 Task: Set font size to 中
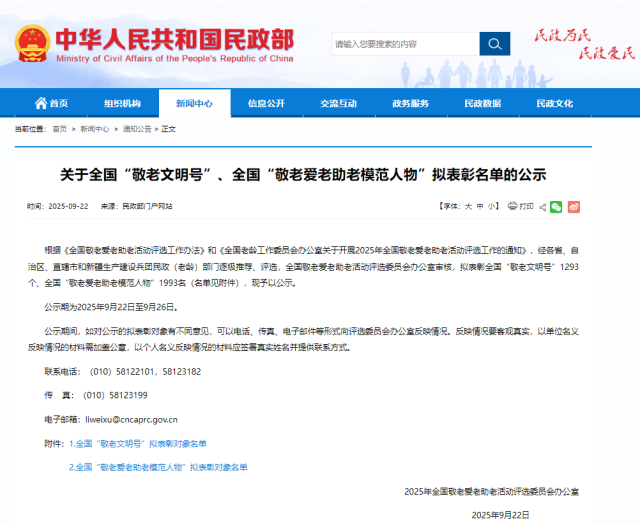(480, 206)
